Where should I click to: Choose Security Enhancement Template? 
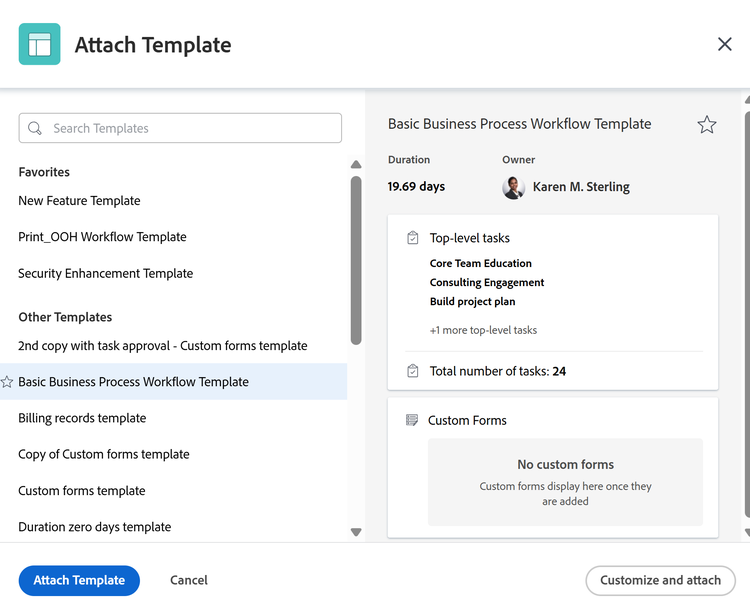(106, 273)
